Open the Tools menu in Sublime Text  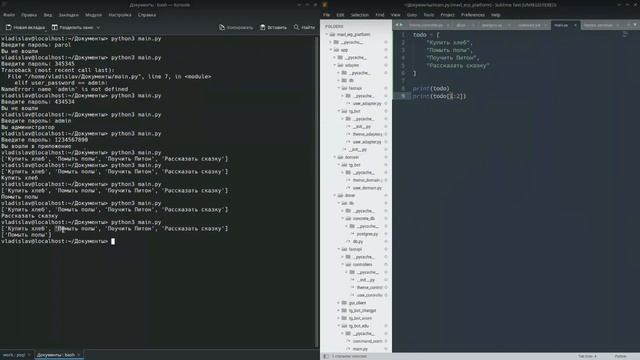tap(429, 15)
